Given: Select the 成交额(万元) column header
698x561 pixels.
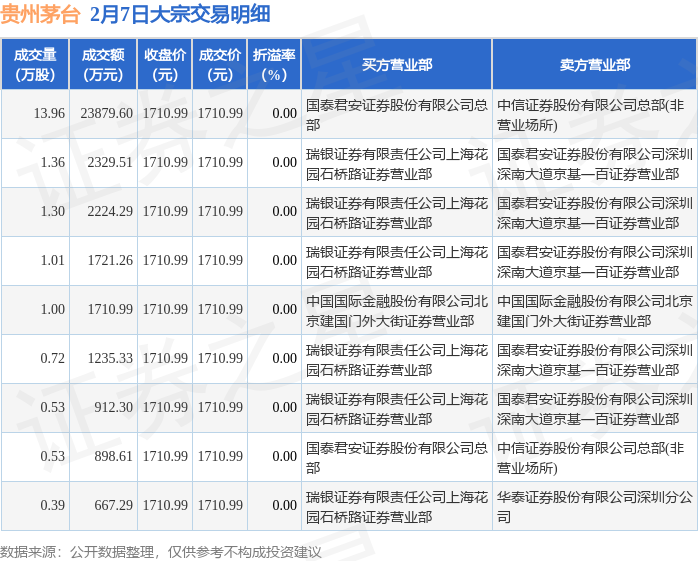Looking at the screenshot, I should point(103,65).
